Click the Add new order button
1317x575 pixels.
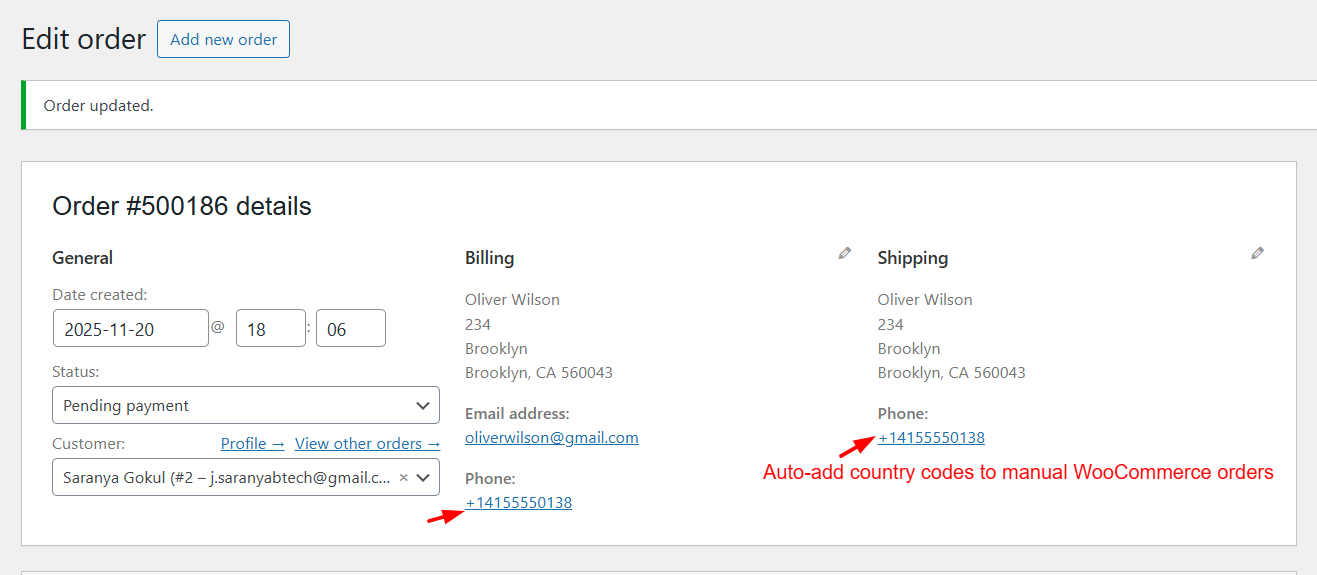(x=223, y=40)
